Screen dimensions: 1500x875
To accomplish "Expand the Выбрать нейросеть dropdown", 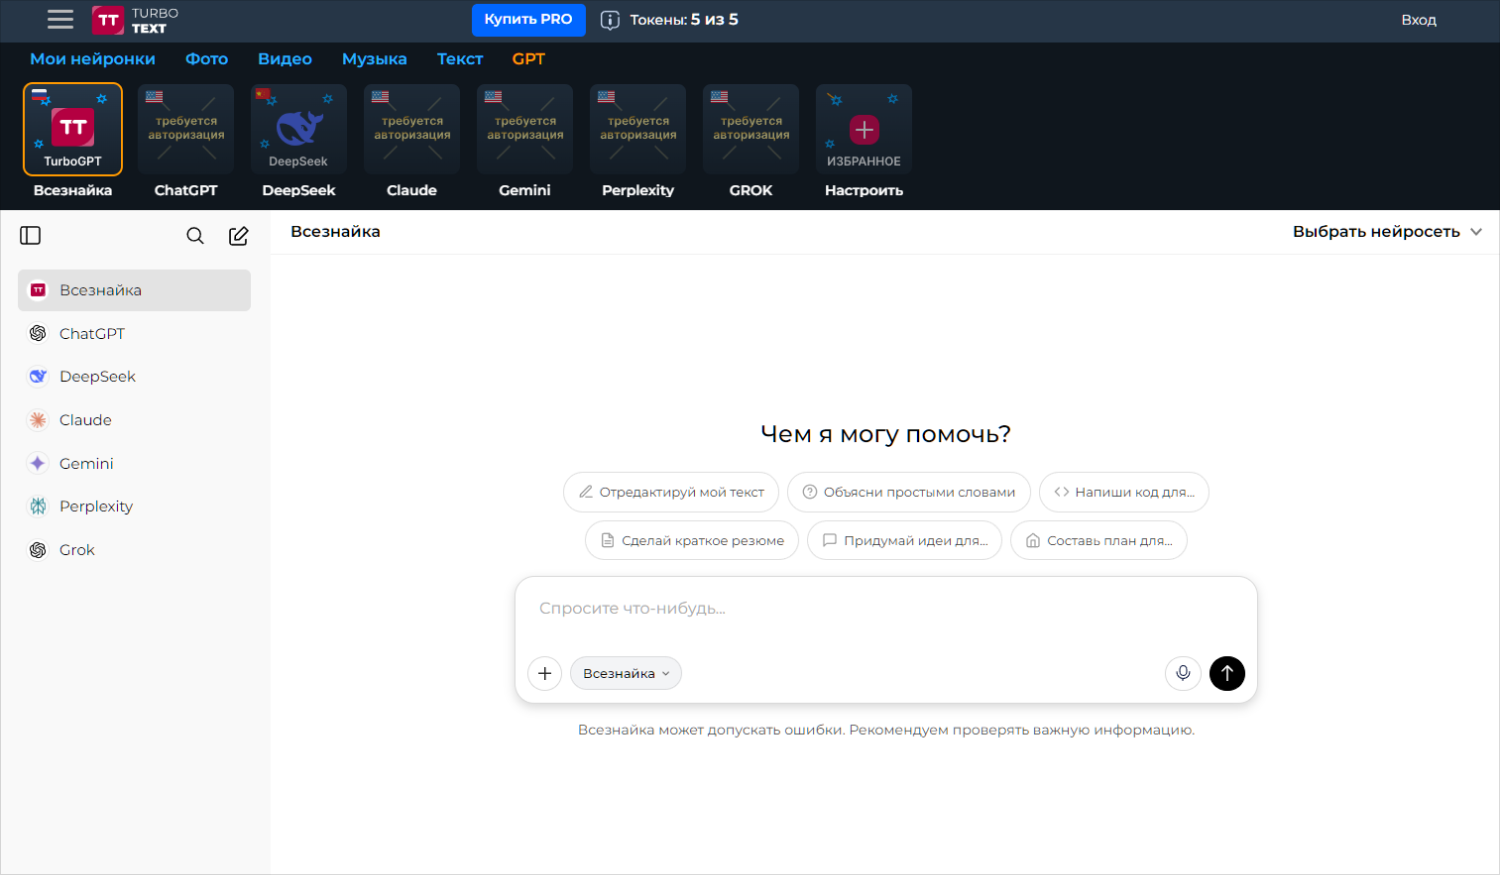I will [x=1387, y=232].
